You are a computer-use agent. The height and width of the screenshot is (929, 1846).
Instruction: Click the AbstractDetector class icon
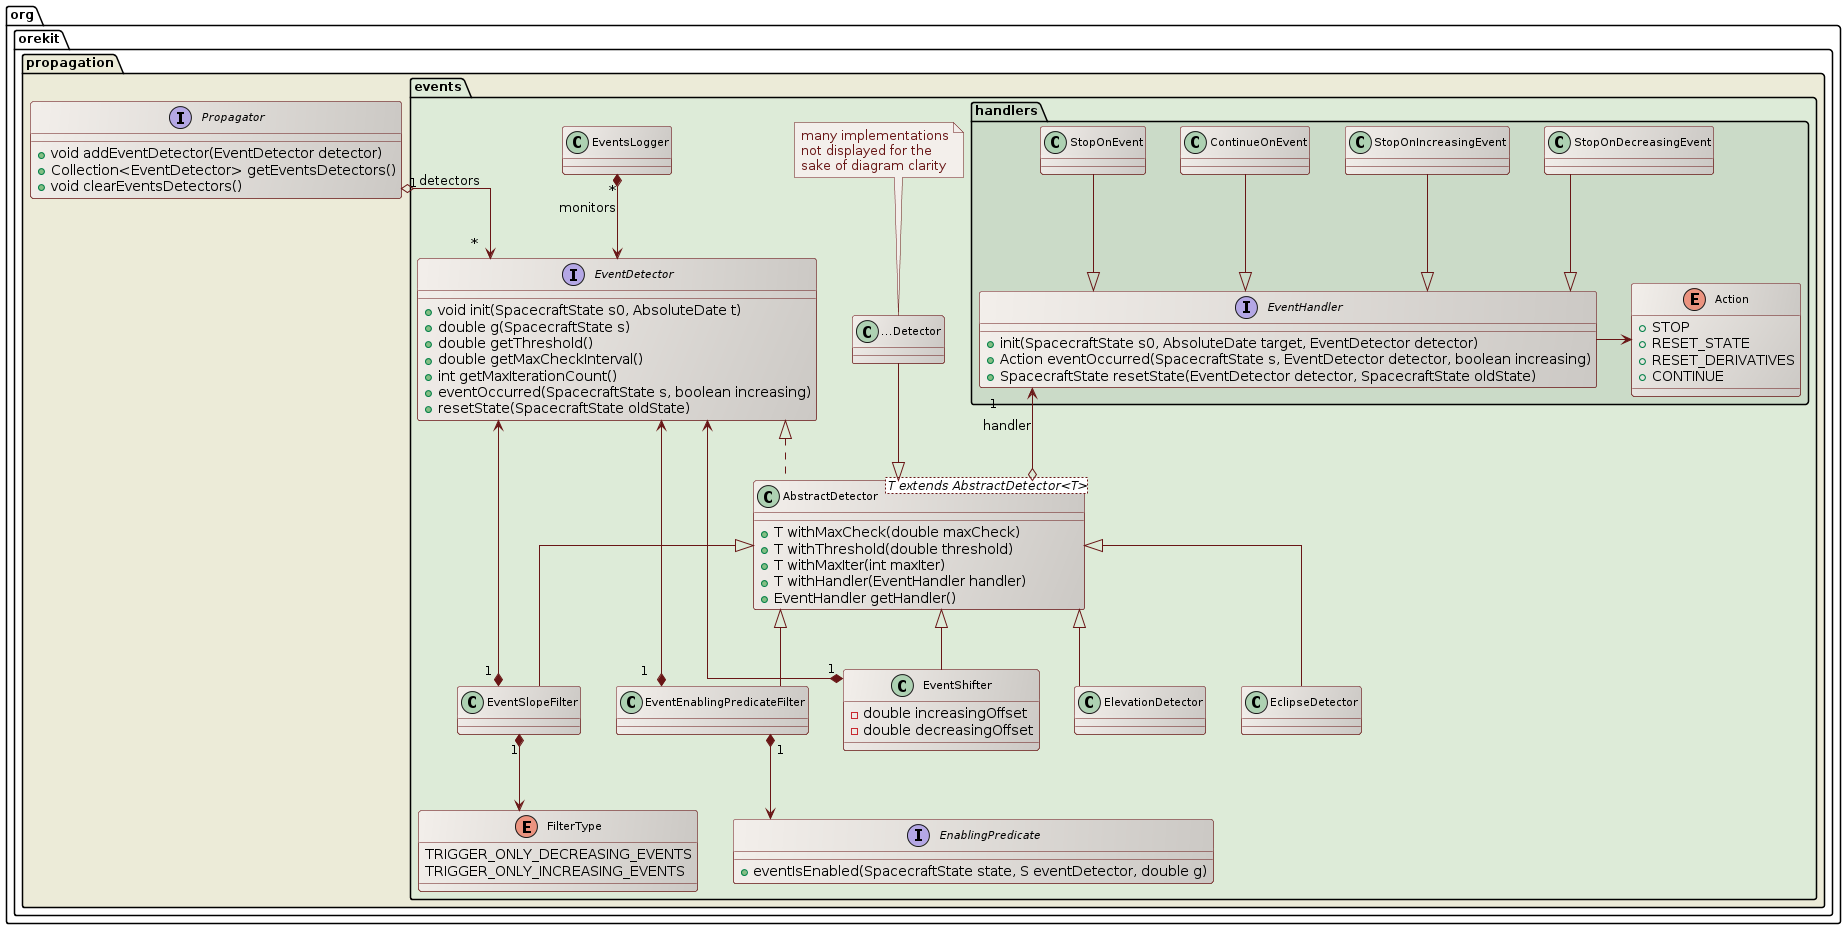pyautogui.click(x=768, y=497)
